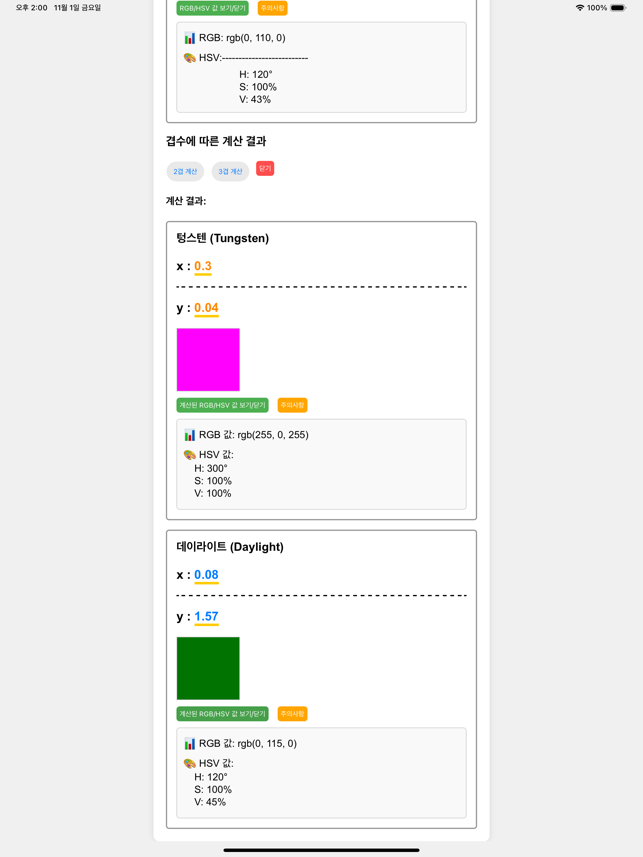Click bar chart icon beside rgb(255, 0, 255)
The width and height of the screenshot is (643, 857).
pos(189,435)
